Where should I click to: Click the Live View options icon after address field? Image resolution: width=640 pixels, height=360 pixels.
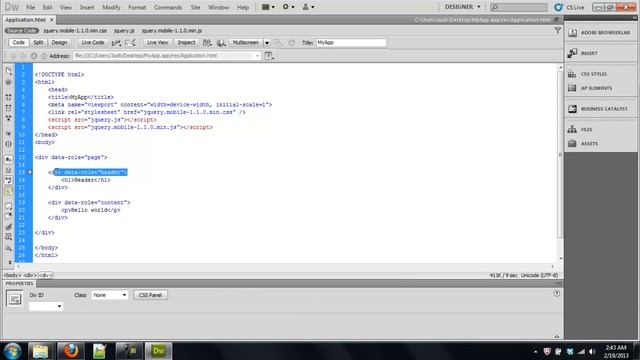point(269,56)
